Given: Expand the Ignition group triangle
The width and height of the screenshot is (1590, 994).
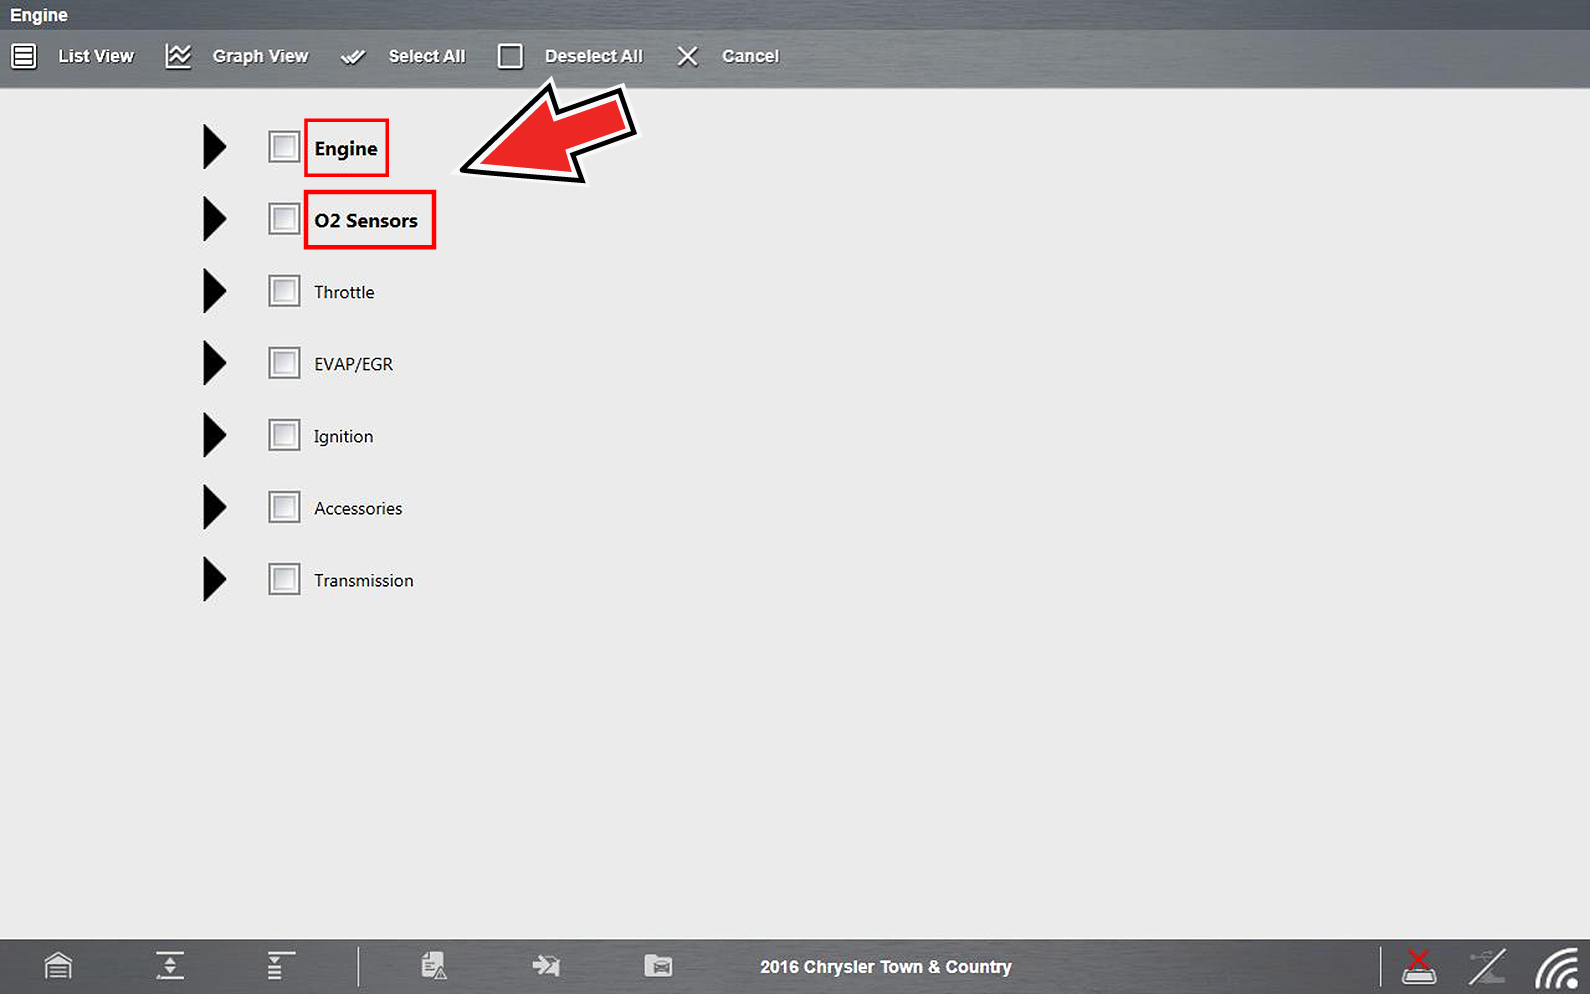Looking at the screenshot, I should [214, 435].
